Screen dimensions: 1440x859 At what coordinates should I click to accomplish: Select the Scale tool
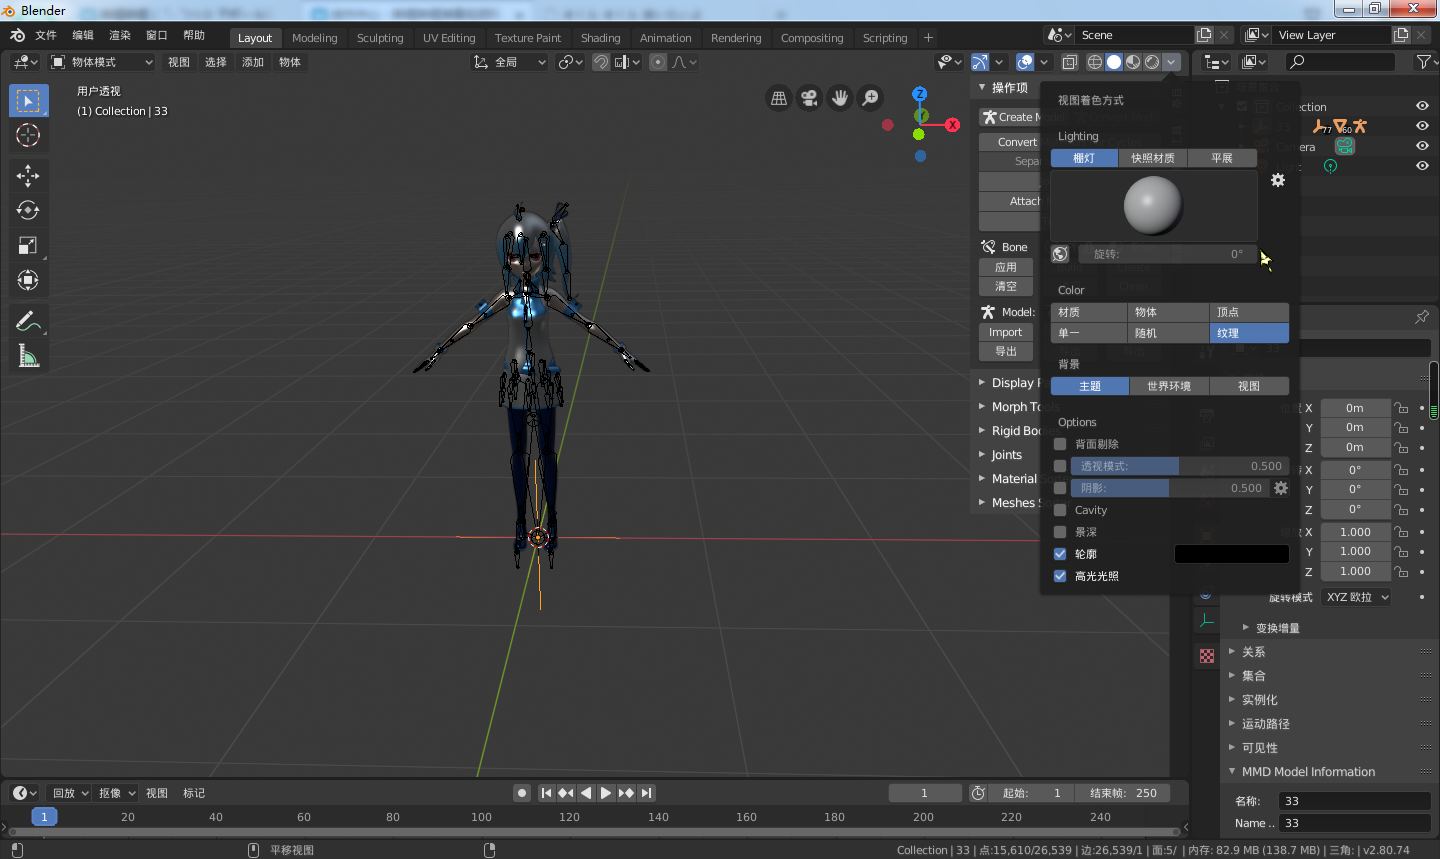pyautogui.click(x=28, y=246)
